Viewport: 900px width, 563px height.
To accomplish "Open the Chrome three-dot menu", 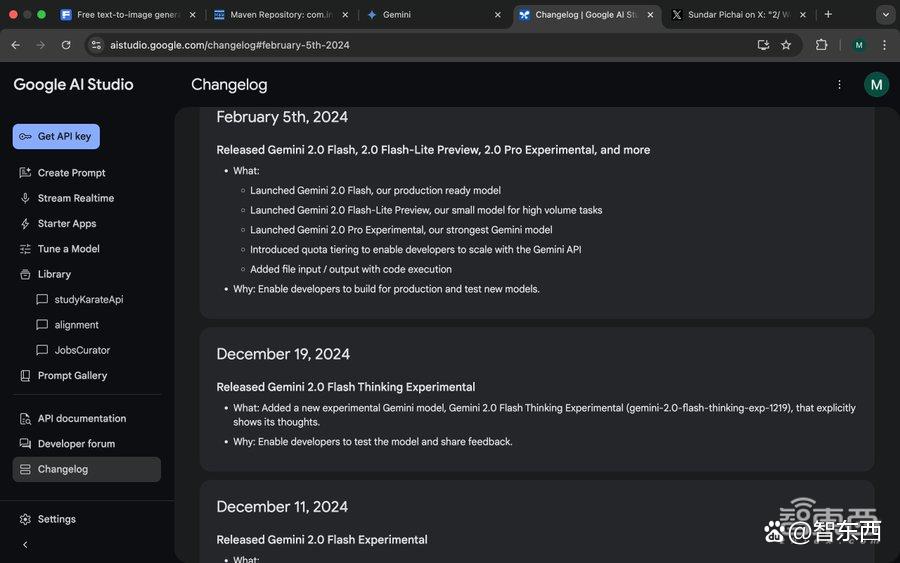I will (x=884, y=45).
